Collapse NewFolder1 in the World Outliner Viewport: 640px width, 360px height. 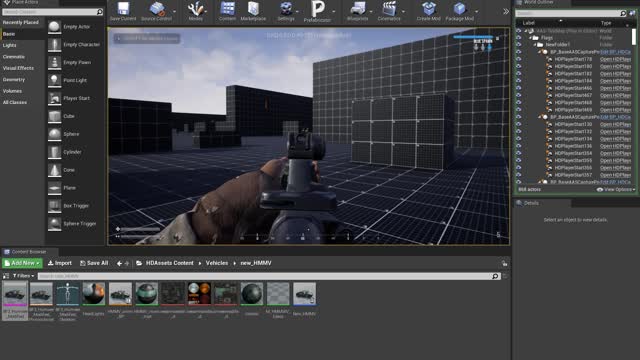tap(535, 44)
